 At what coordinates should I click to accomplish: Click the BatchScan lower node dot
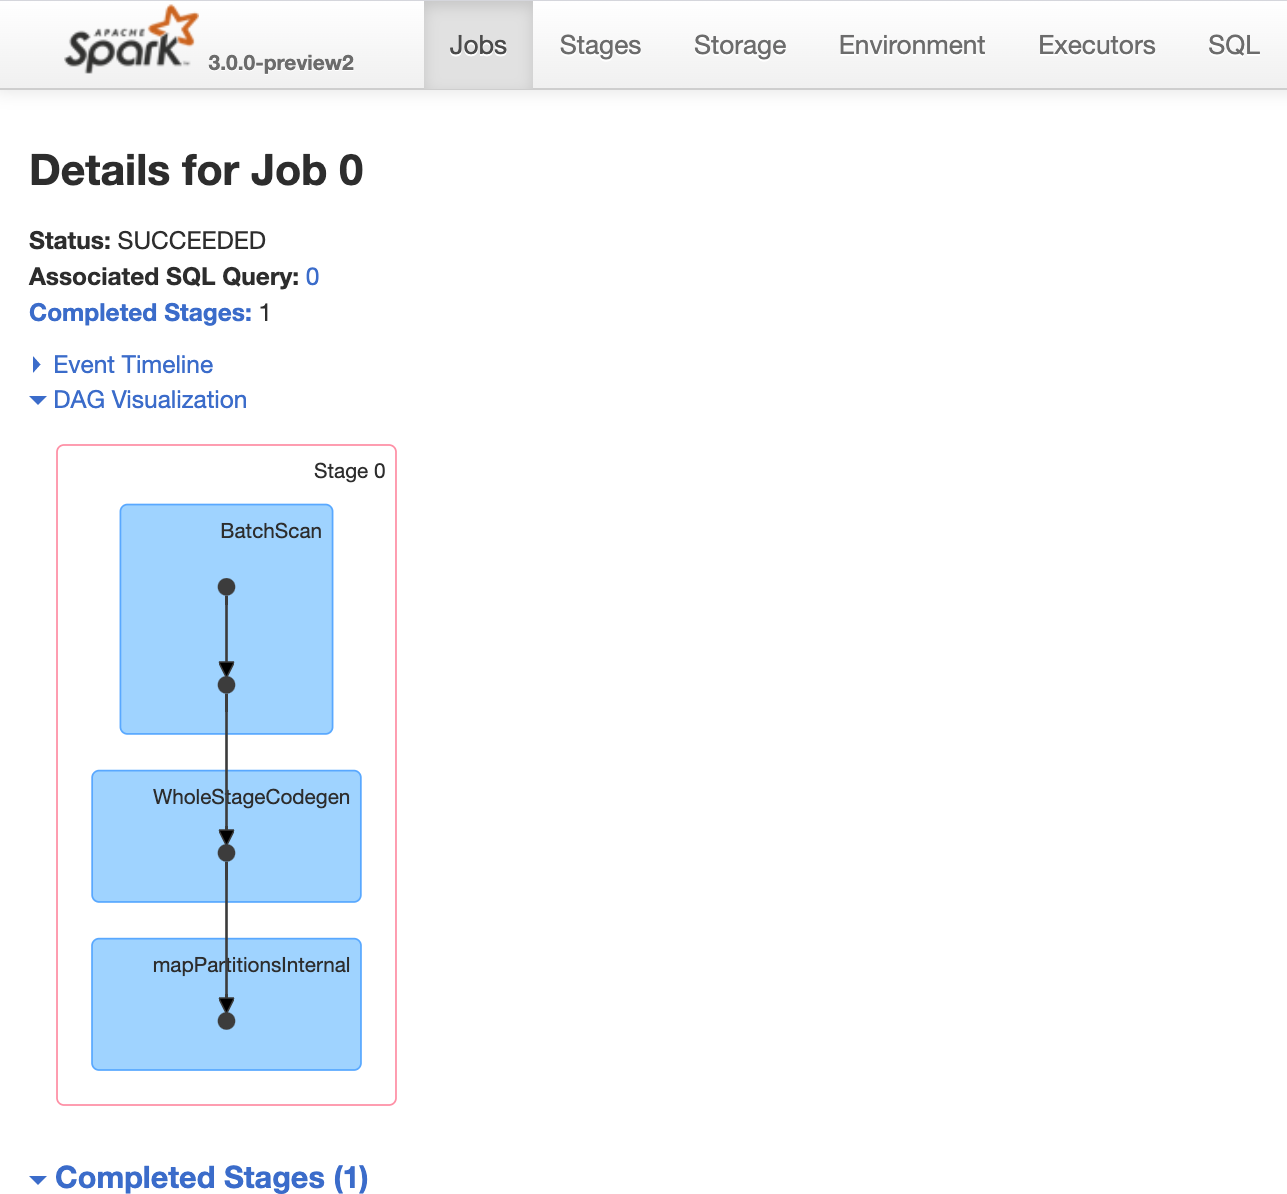coord(227,685)
